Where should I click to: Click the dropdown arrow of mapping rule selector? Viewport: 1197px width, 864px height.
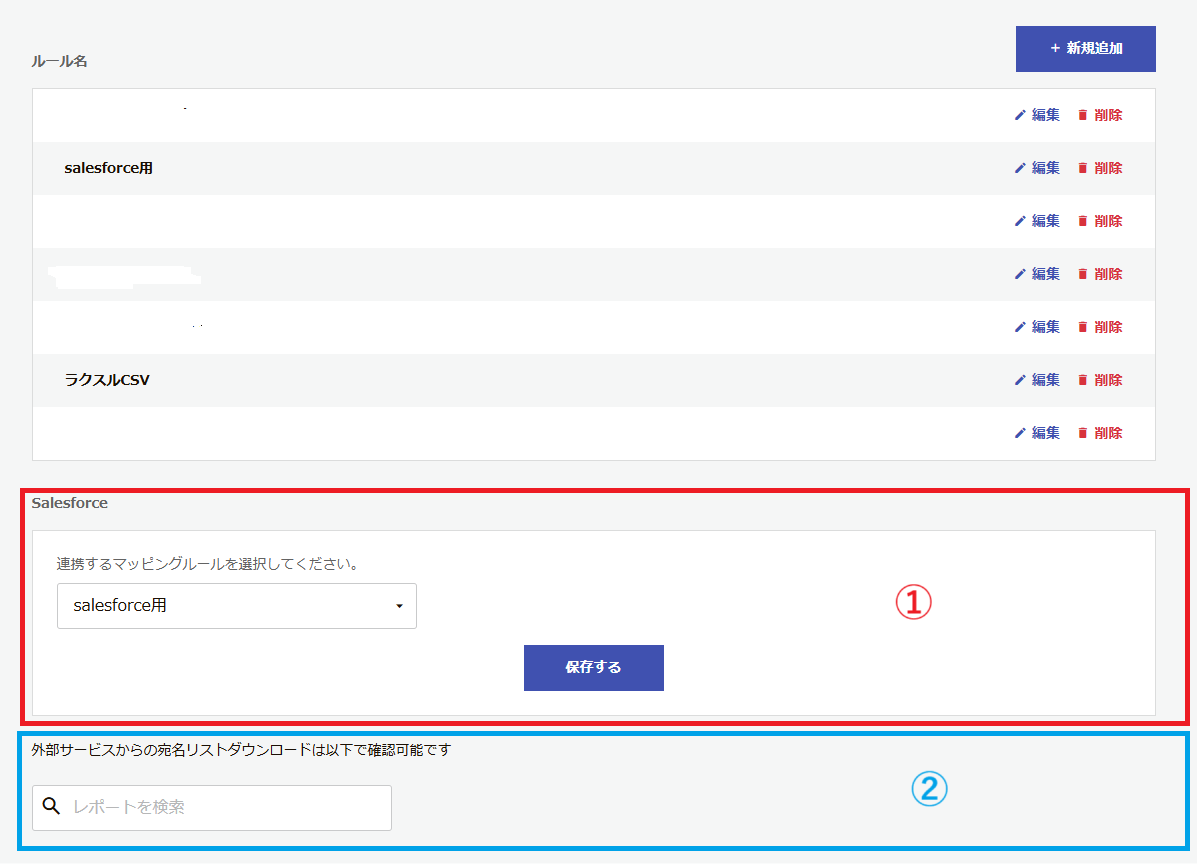click(x=399, y=606)
